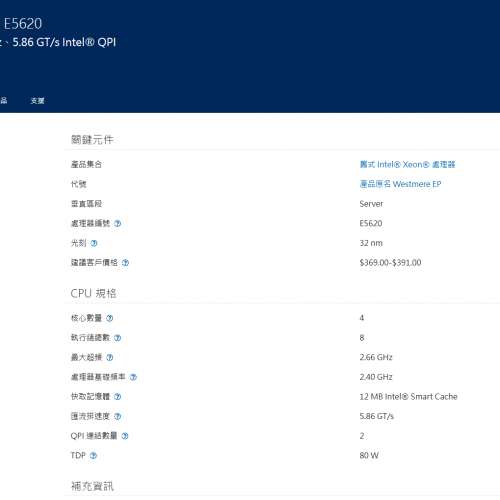Click the 80 W TDP value
500x500 pixels.
tap(369, 456)
